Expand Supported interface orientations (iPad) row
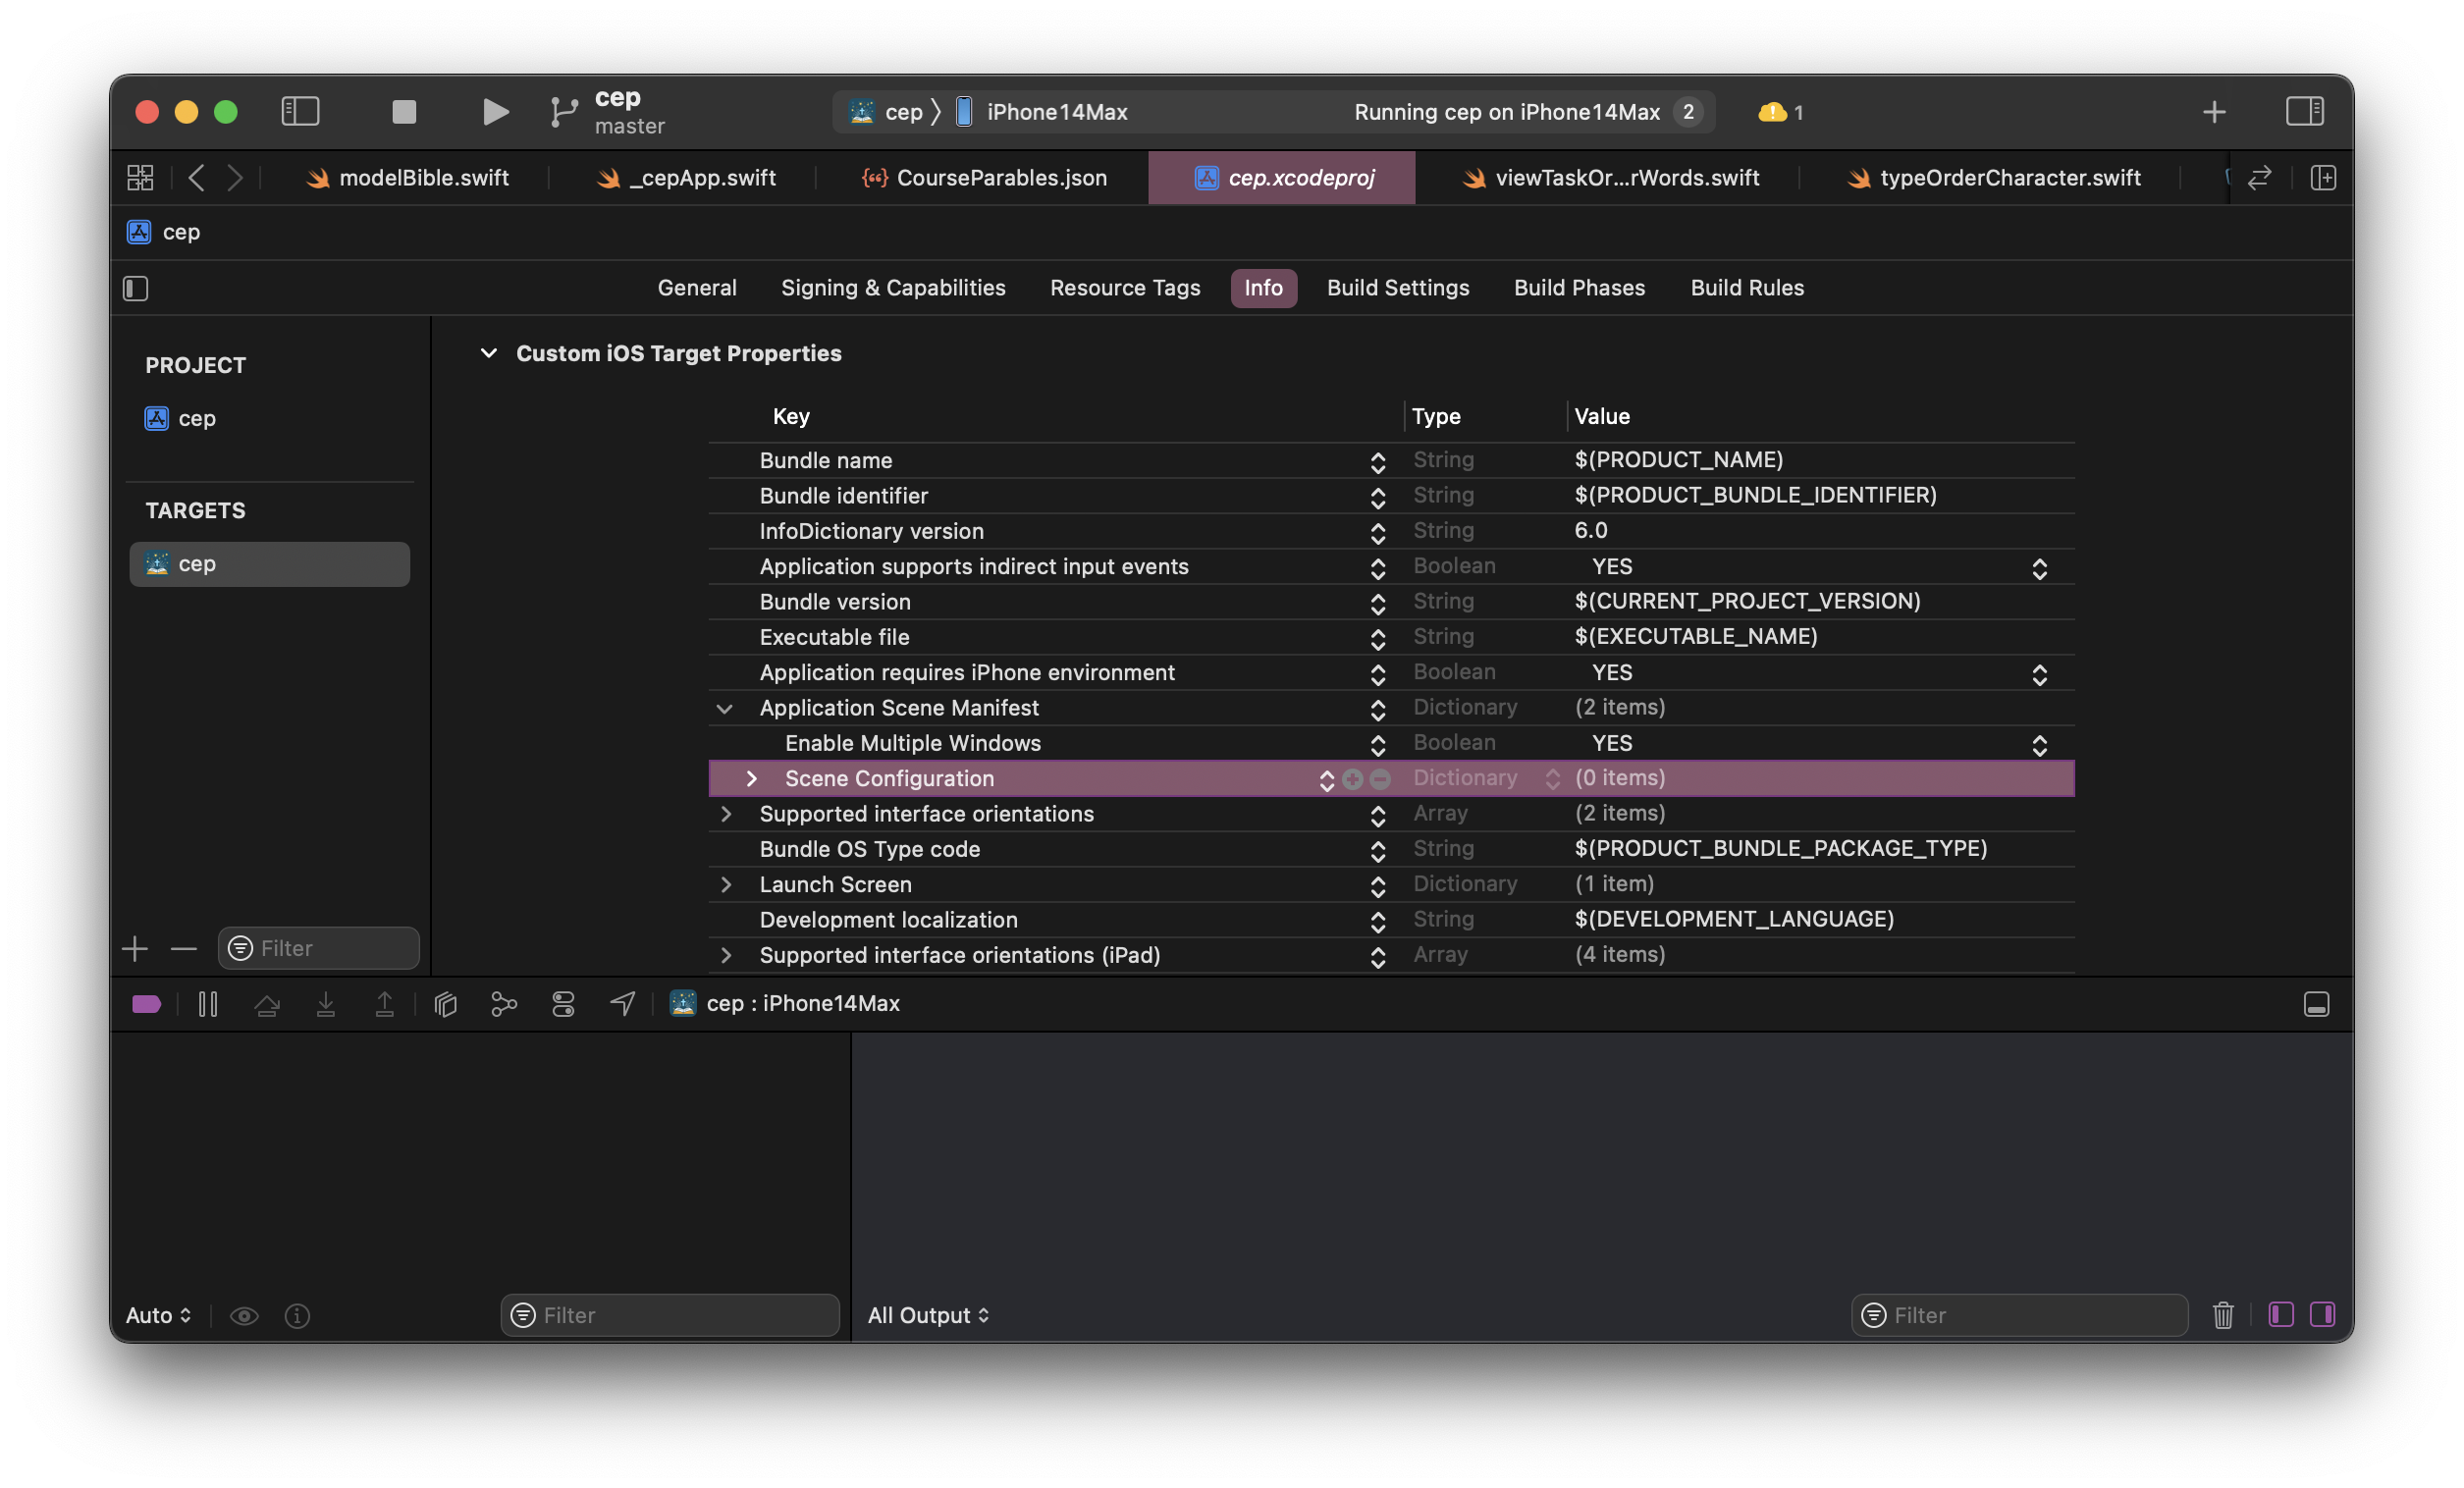The image size is (2464, 1488). point(726,955)
